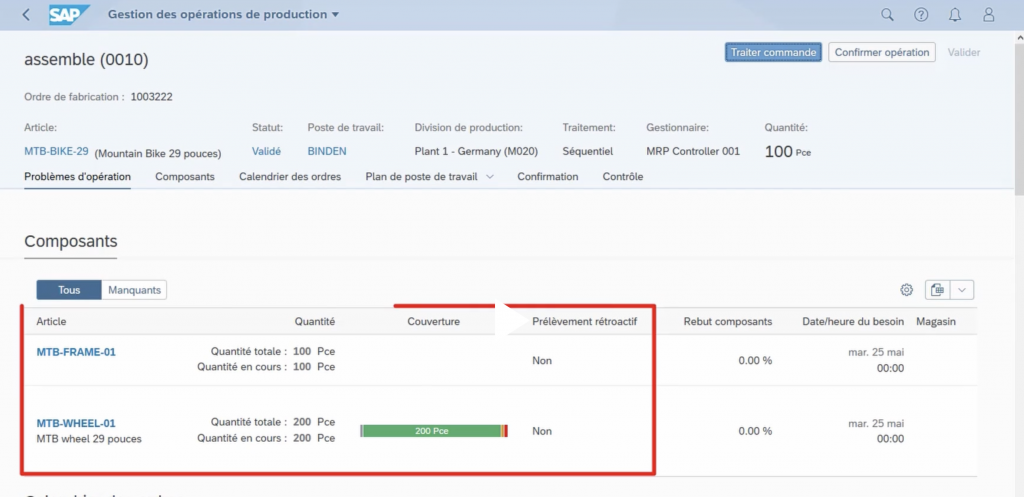Open the help question mark icon

tap(921, 15)
